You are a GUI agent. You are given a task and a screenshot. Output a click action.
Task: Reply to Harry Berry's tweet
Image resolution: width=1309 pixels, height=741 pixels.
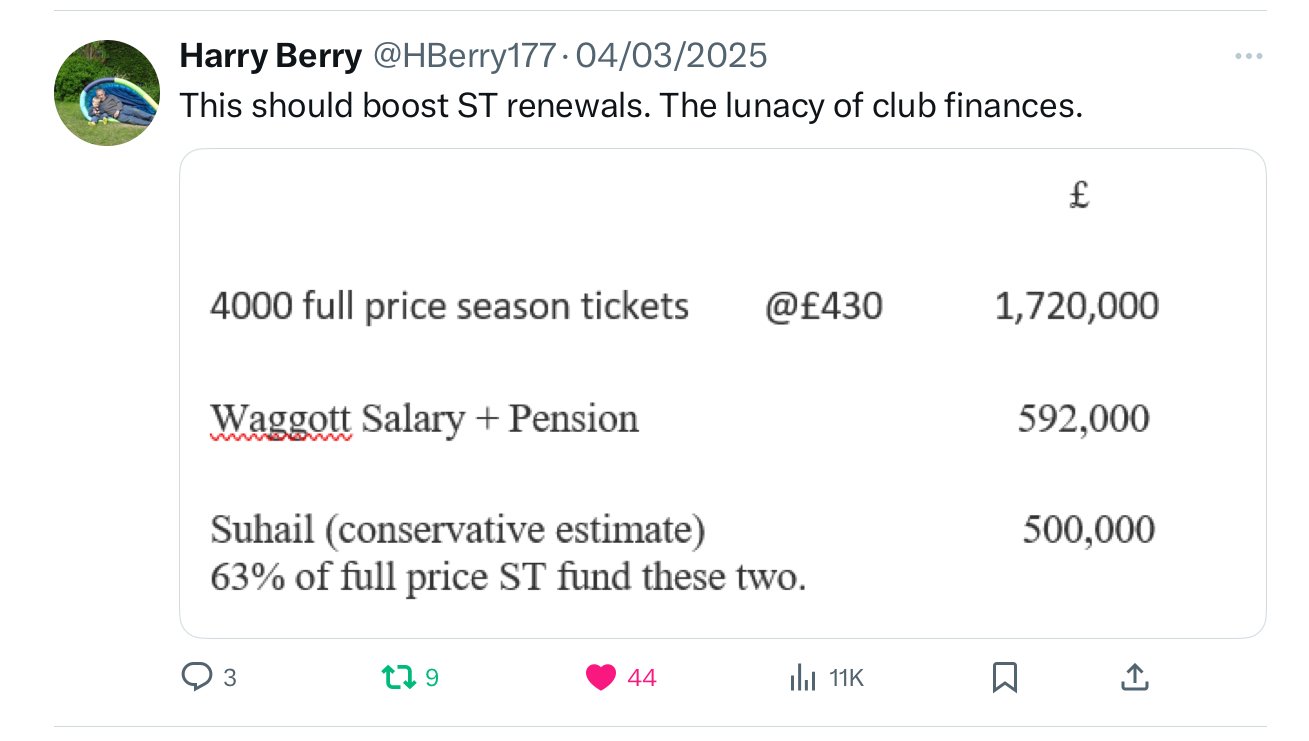point(196,678)
